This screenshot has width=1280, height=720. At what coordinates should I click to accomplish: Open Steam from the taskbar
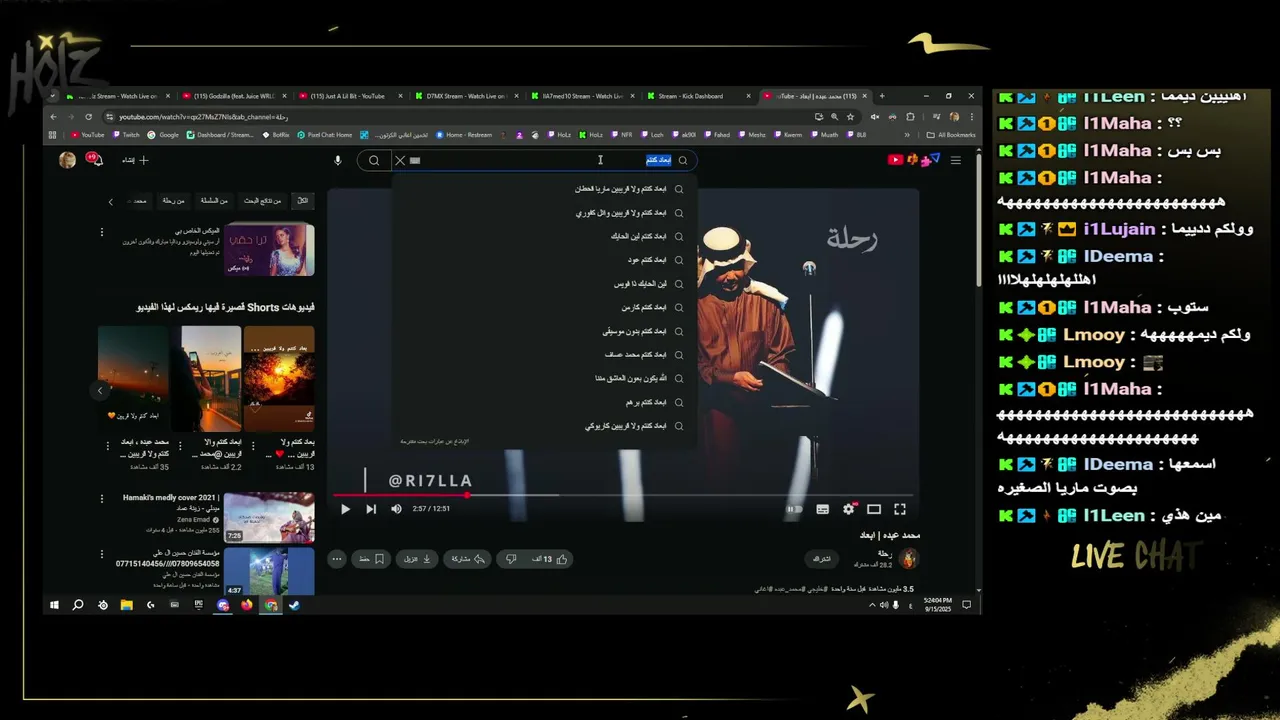(x=294, y=605)
